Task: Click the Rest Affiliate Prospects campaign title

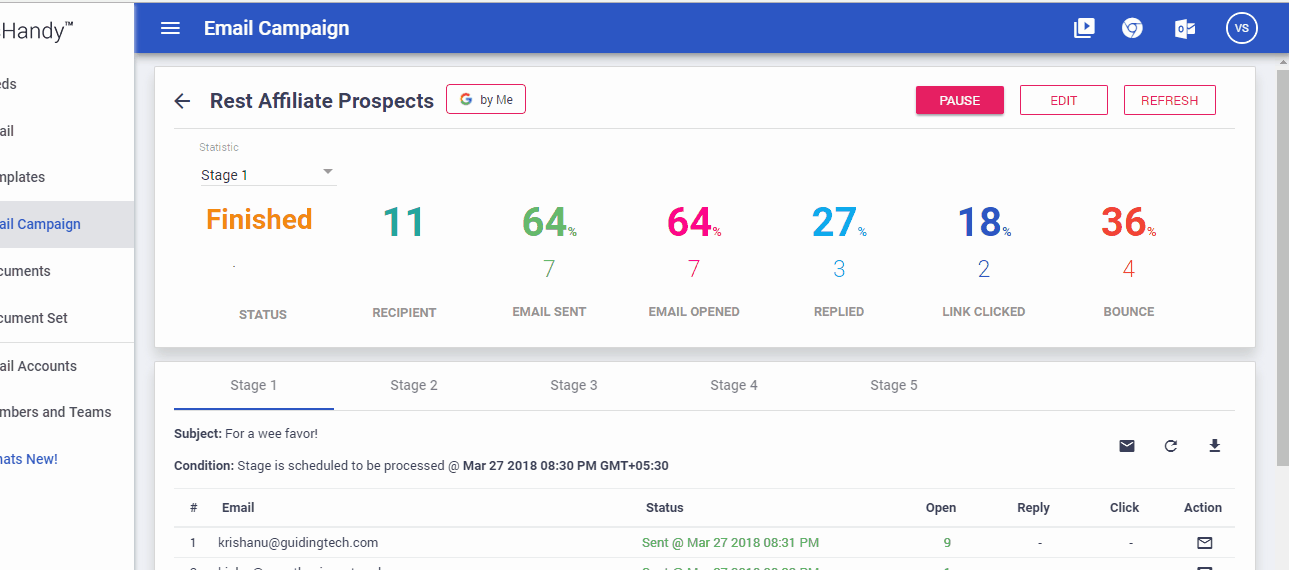Action: coord(322,101)
